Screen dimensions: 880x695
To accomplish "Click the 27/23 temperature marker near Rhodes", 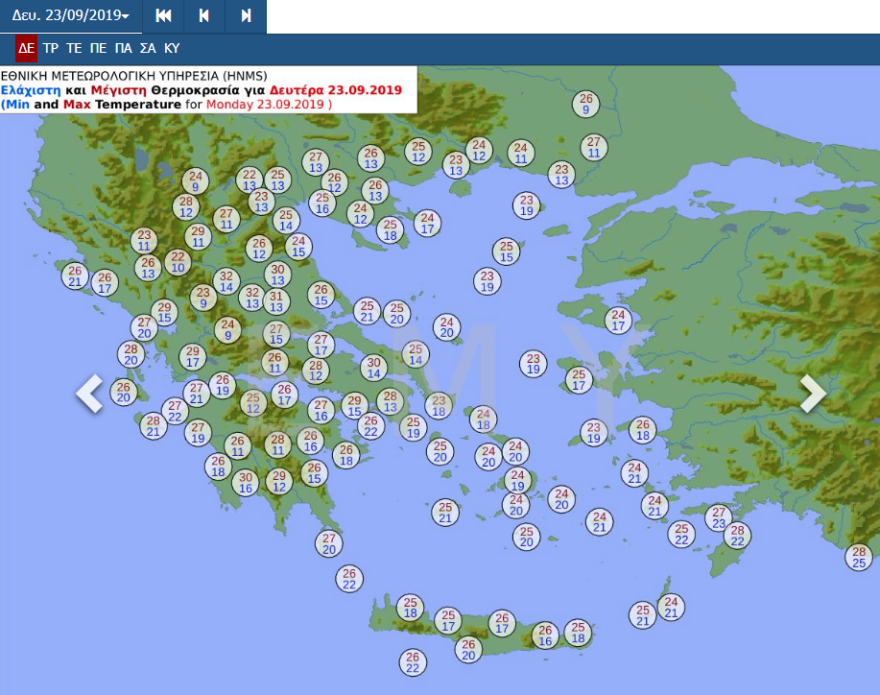I will 718,517.
